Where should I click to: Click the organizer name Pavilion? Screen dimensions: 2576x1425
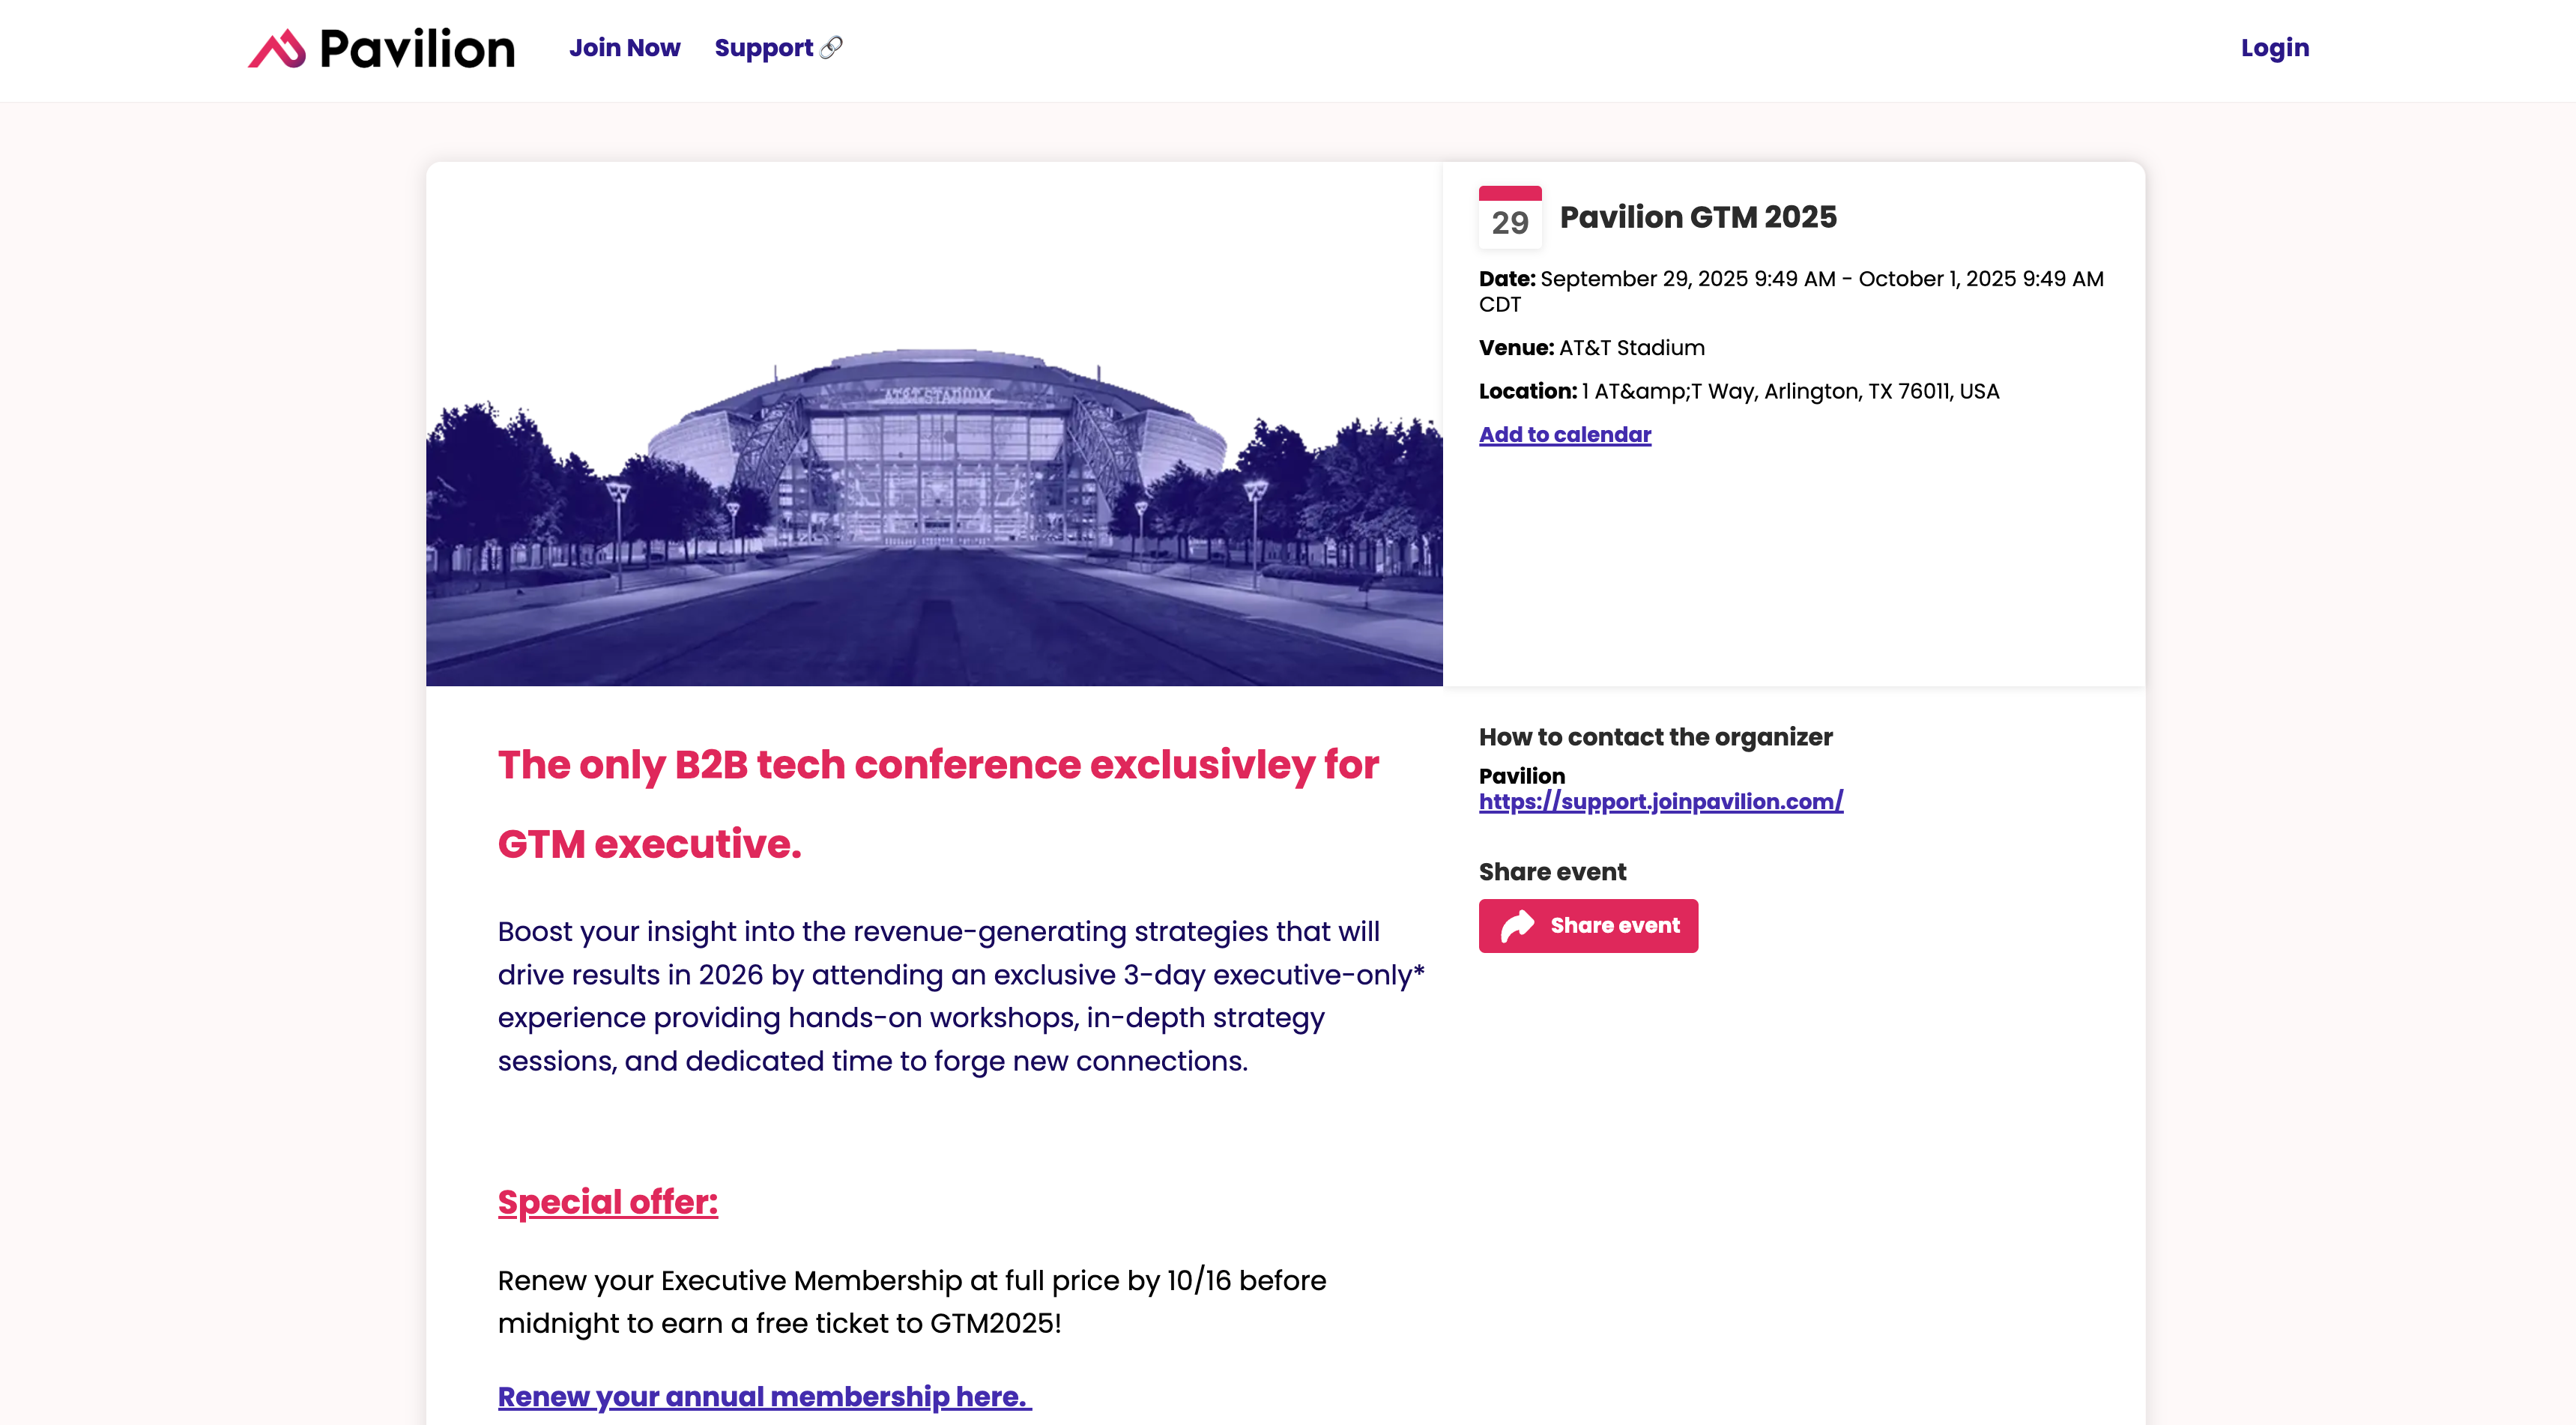pyautogui.click(x=1521, y=776)
